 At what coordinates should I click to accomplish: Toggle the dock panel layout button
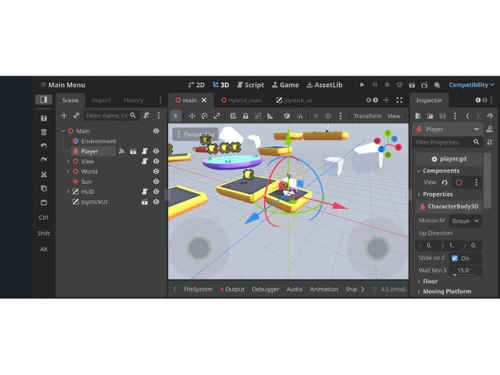[44, 100]
